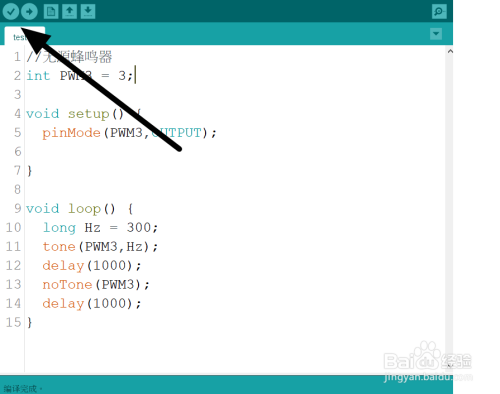Click the scrollbar up arrow

click(450, 51)
